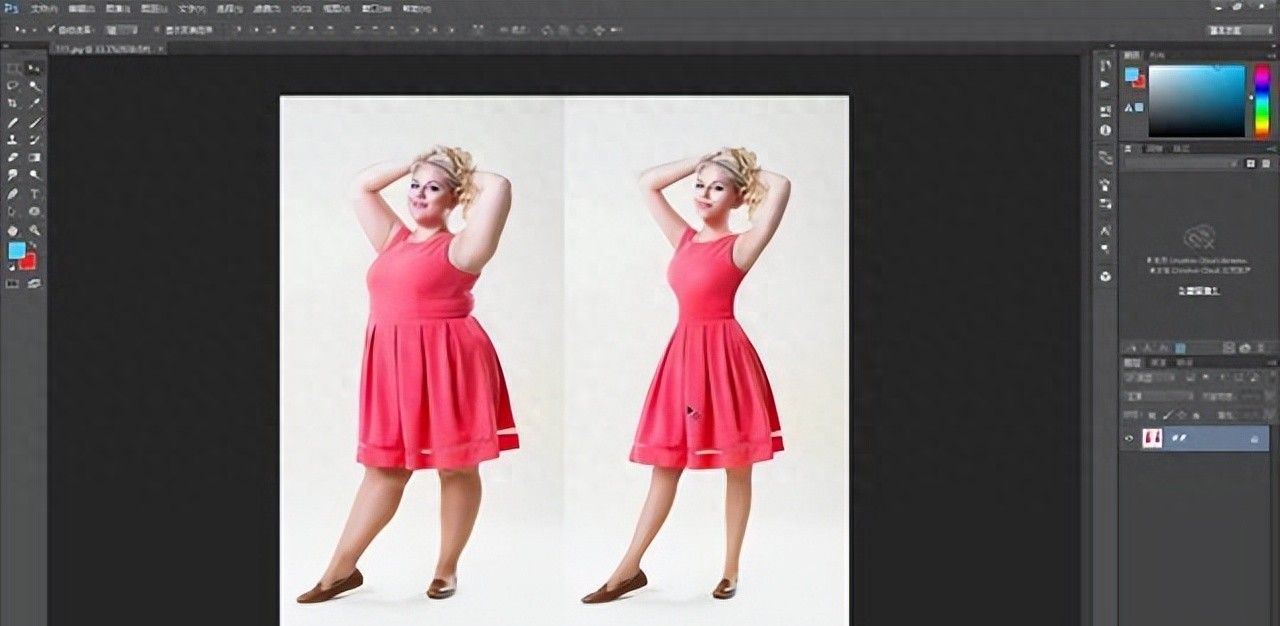Select the History Brush tool

pos(35,139)
